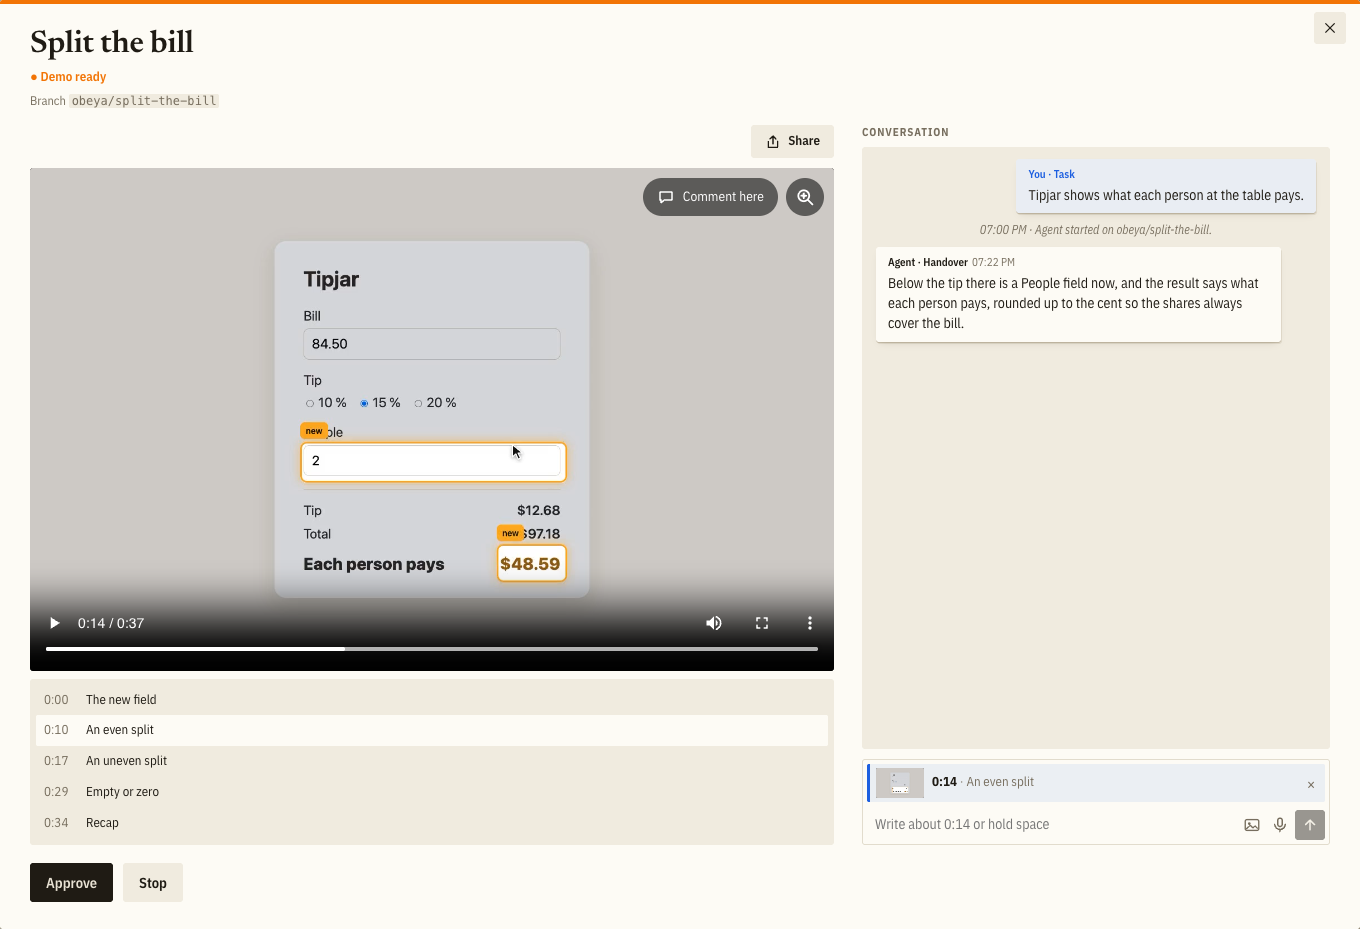This screenshot has height=929, width=1360.
Task: Open the video more options menu
Action: pos(810,623)
